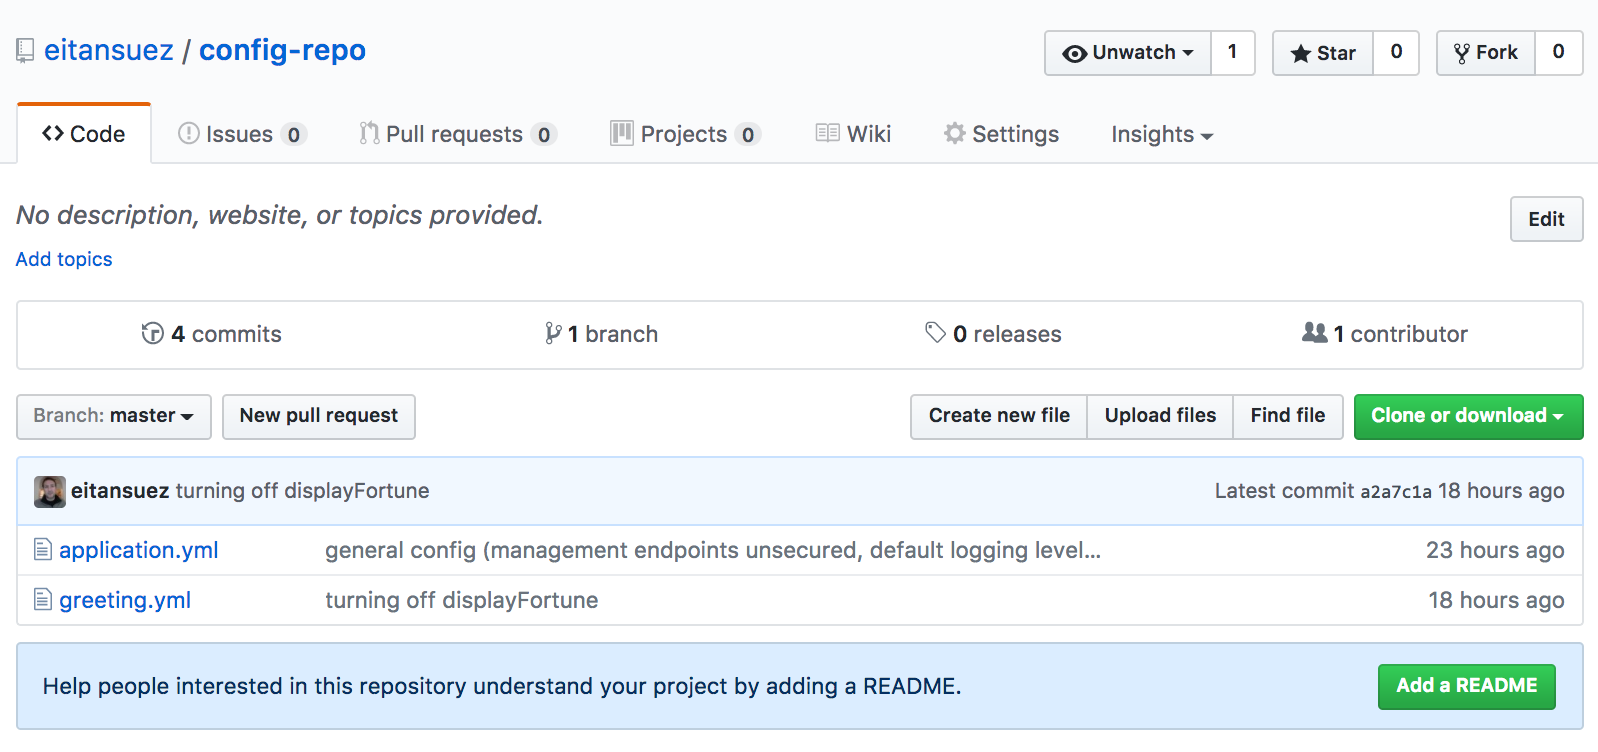Viewport: 1598px width, 752px height.
Task: Open greeting.yml row commit message link
Action: 462,600
